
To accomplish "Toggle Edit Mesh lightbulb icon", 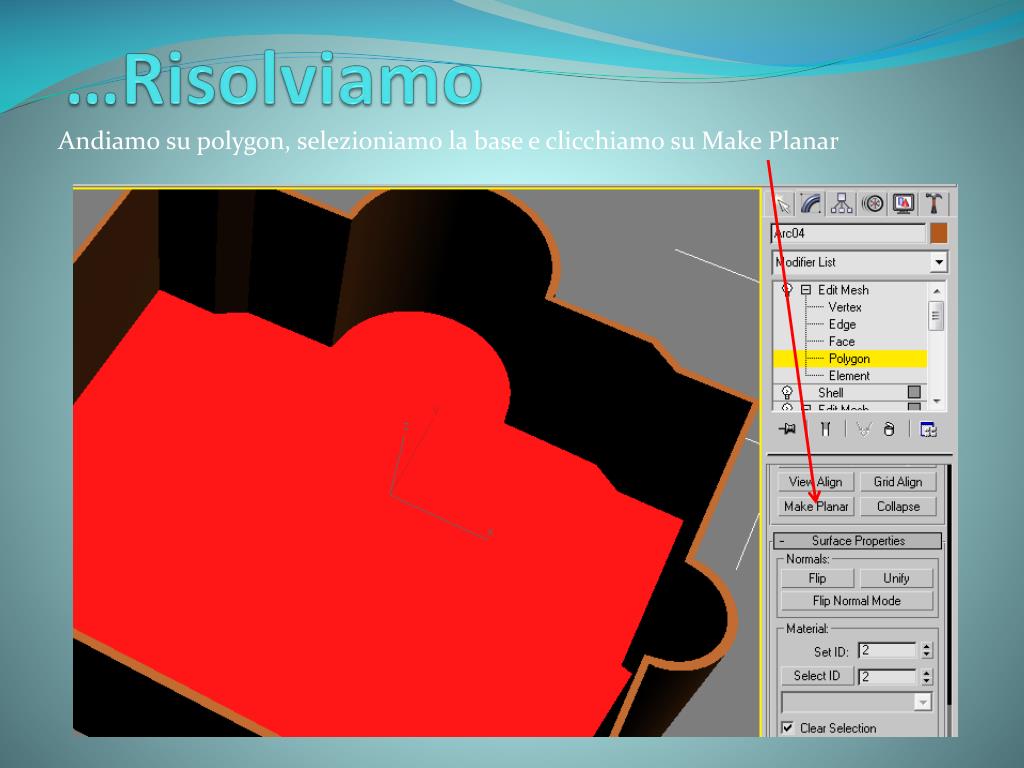I will coord(787,289).
